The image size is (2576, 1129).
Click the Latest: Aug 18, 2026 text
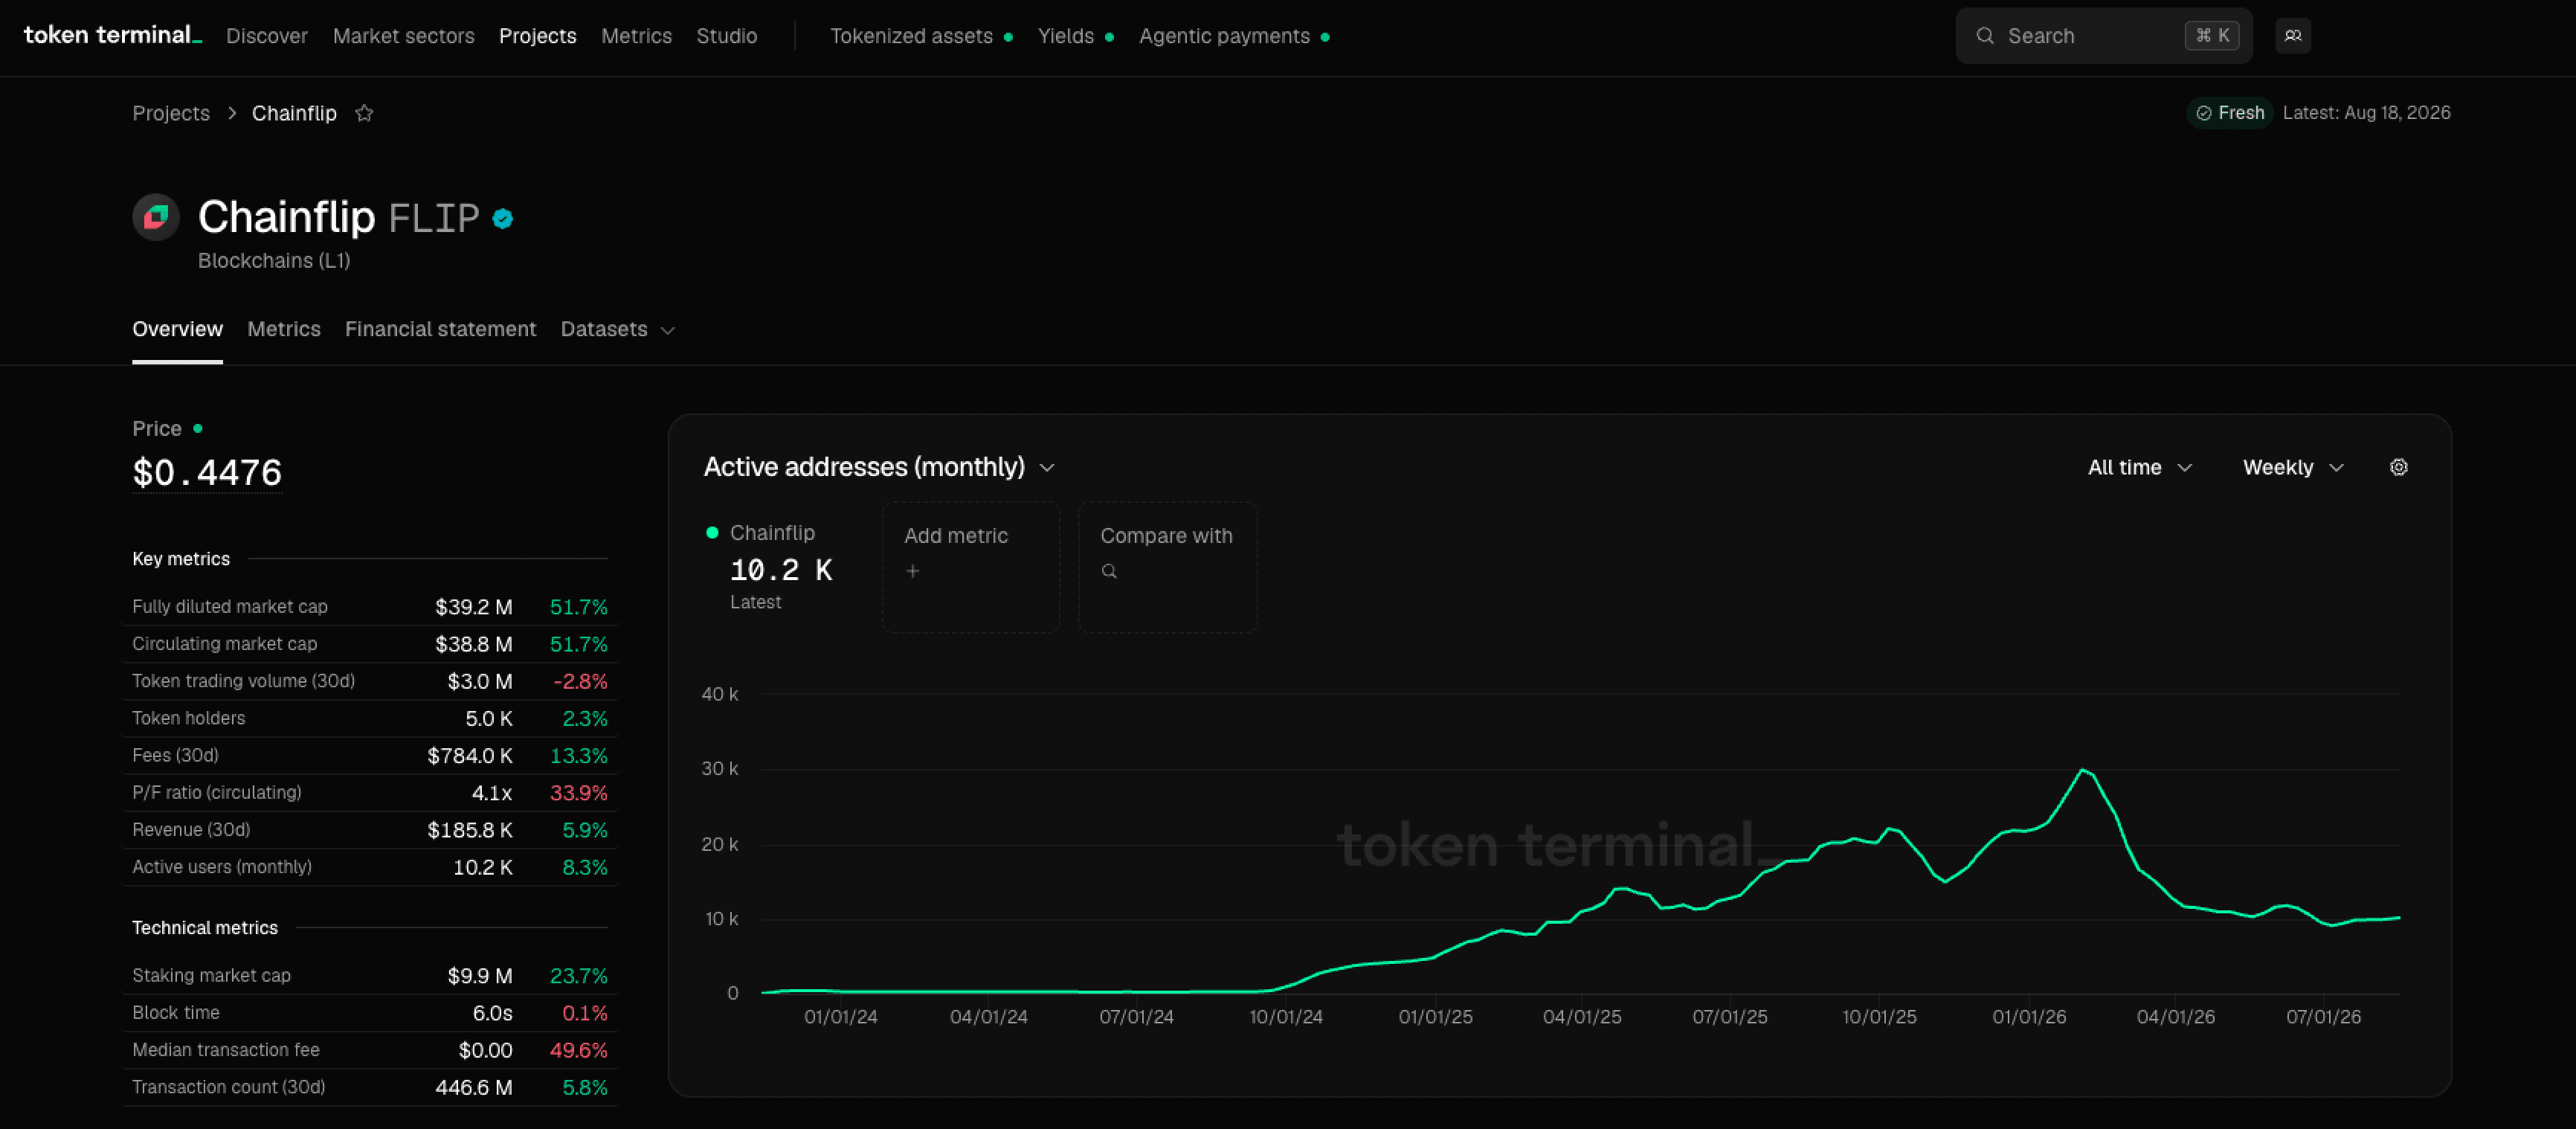pyautogui.click(x=2366, y=113)
